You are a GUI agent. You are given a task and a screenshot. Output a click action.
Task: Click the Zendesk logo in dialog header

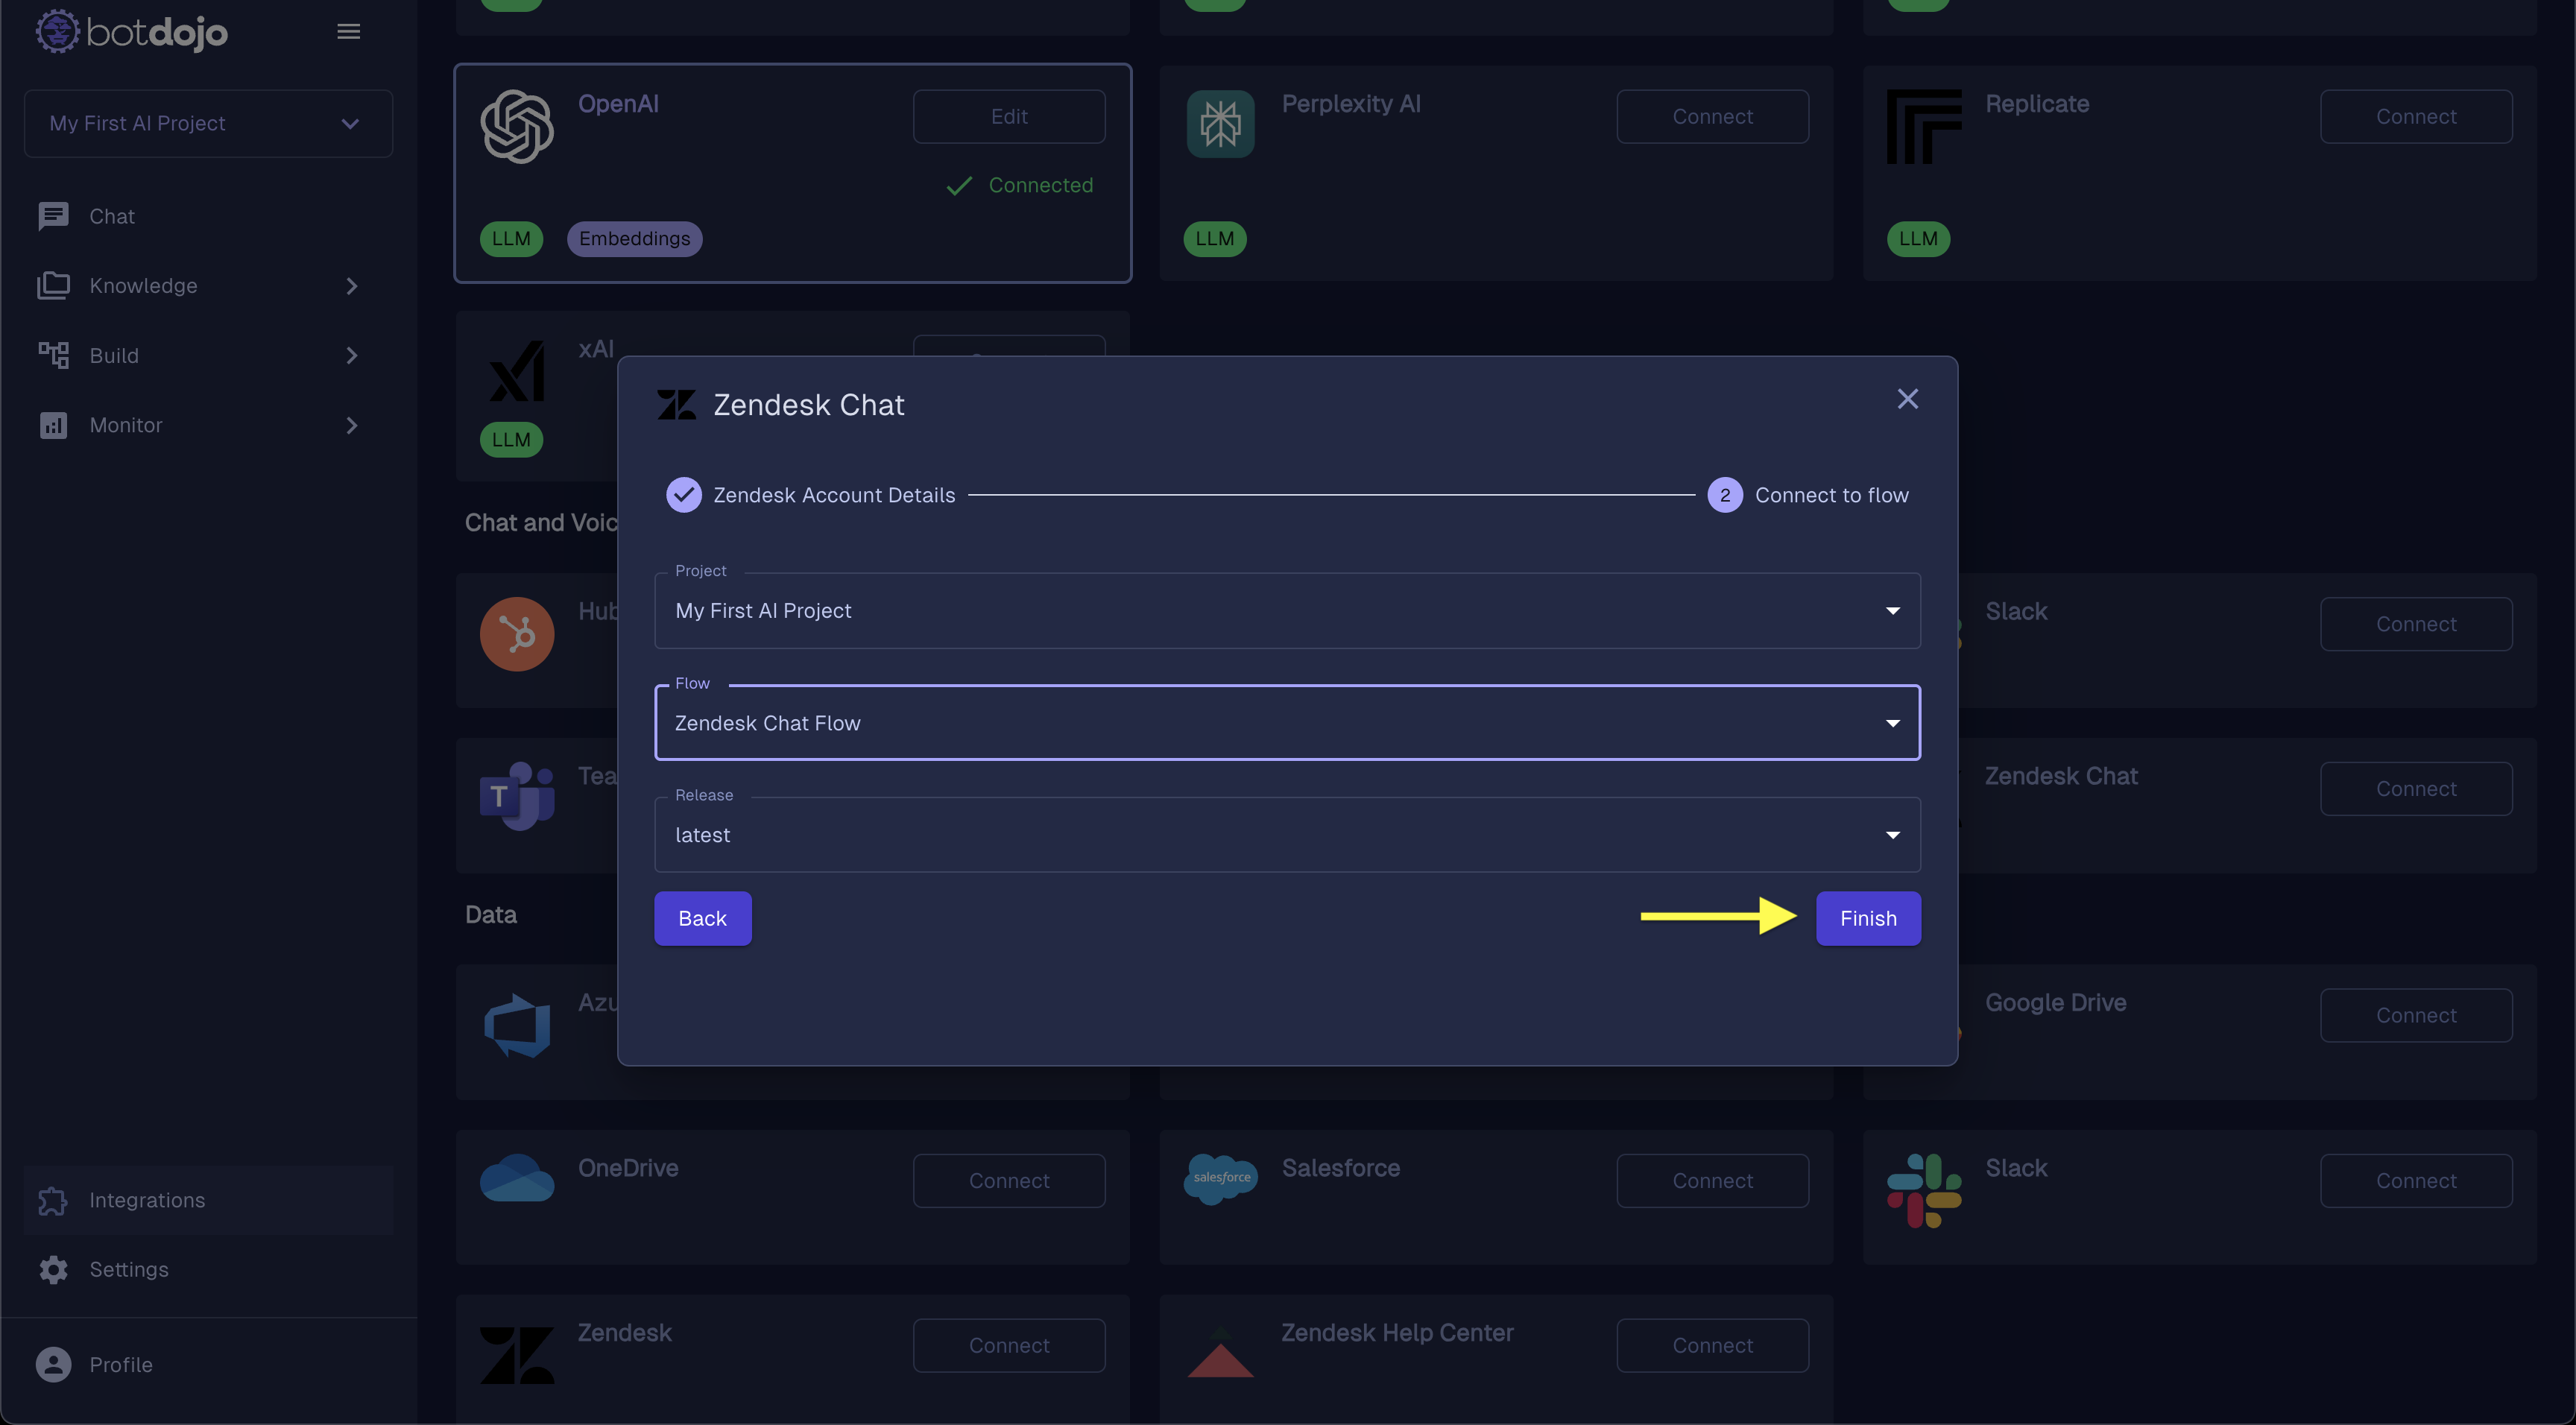(x=676, y=404)
